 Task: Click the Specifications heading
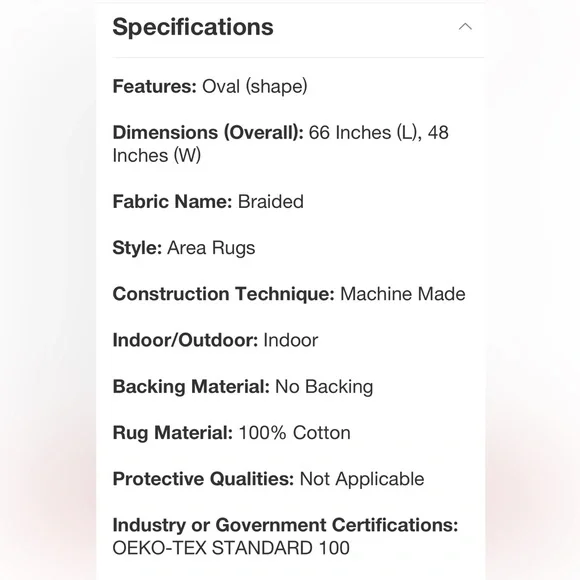point(193,27)
